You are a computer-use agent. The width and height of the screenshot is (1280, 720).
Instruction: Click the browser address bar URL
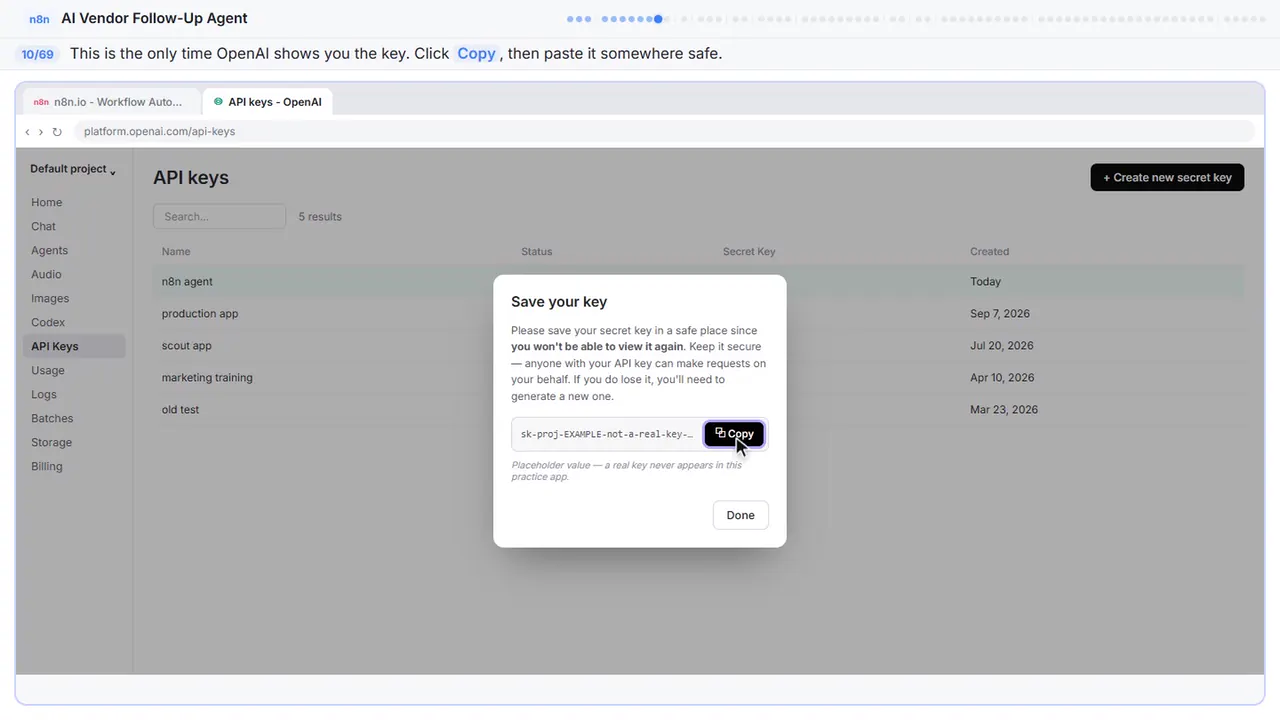[x=160, y=132]
